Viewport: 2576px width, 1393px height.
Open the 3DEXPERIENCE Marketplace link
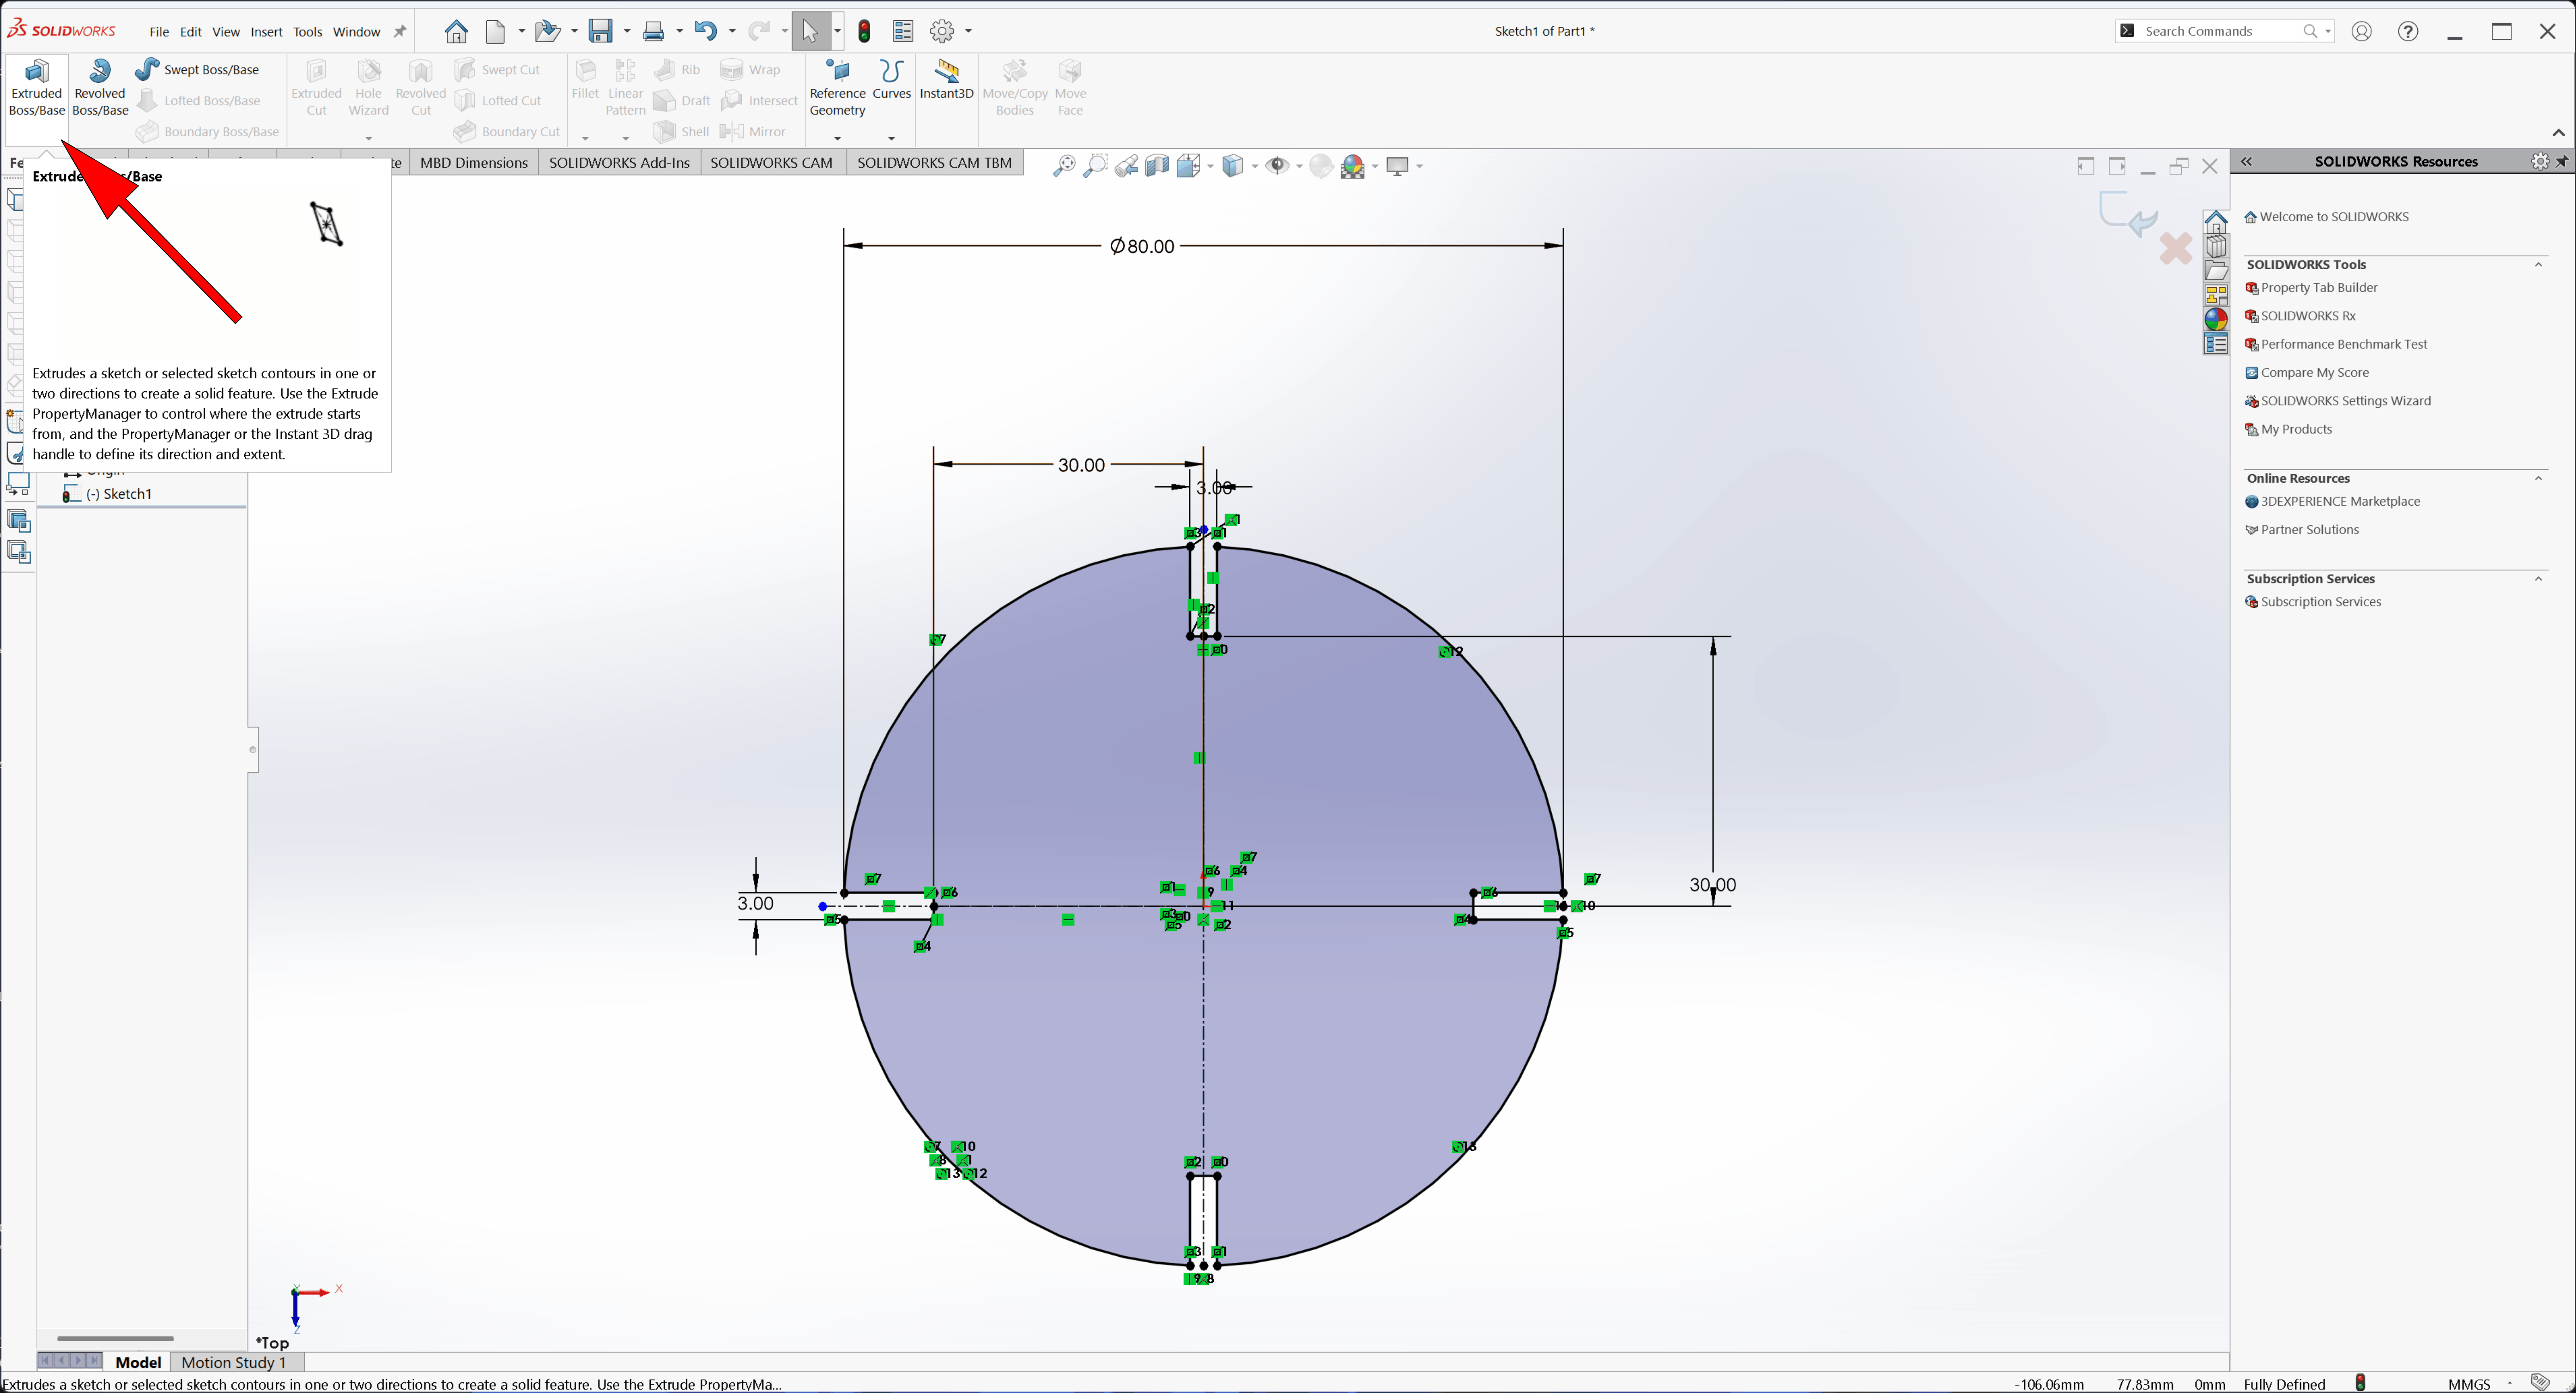pyautogui.click(x=2340, y=502)
